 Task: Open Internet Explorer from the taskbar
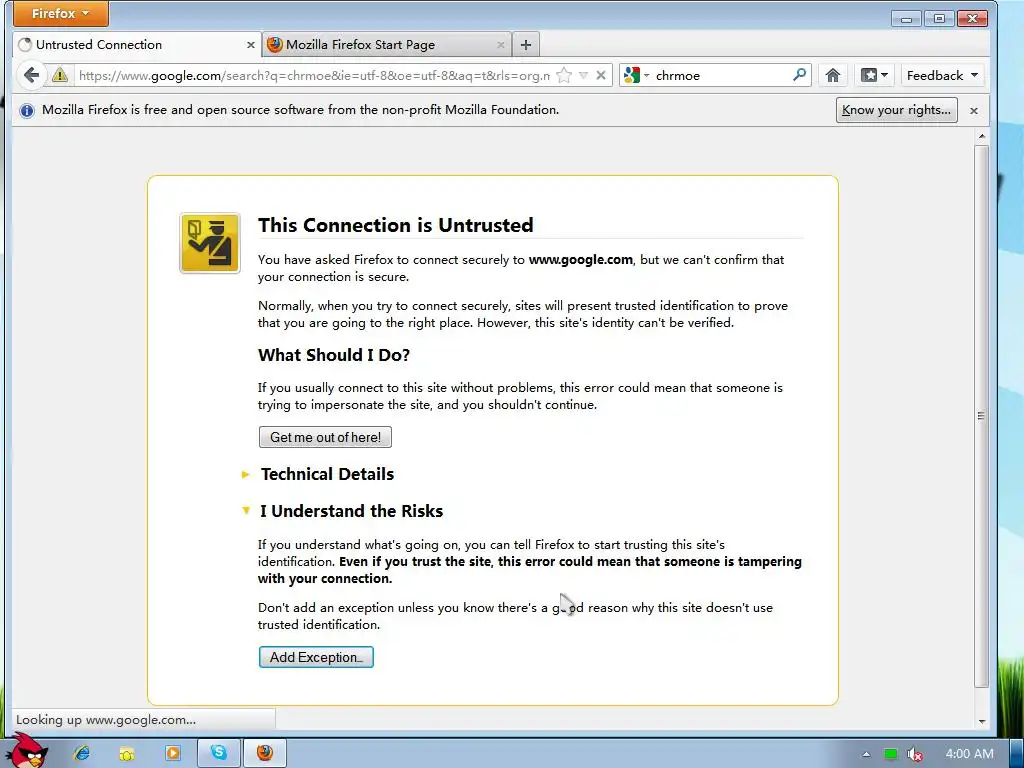pos(82,753)
